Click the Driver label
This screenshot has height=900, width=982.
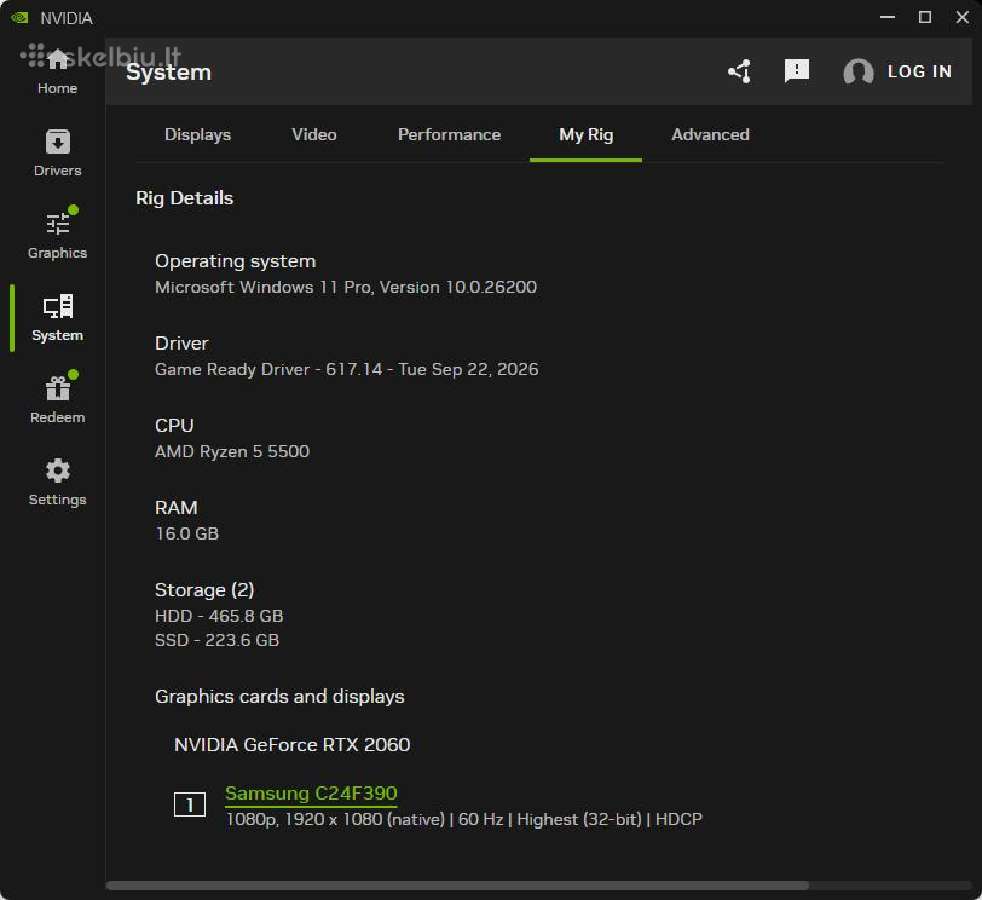(x=181, y=343)
